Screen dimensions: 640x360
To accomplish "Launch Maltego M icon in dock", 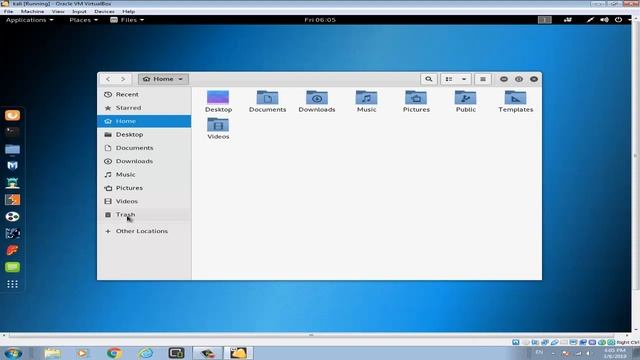I will [x=12, y=166].
